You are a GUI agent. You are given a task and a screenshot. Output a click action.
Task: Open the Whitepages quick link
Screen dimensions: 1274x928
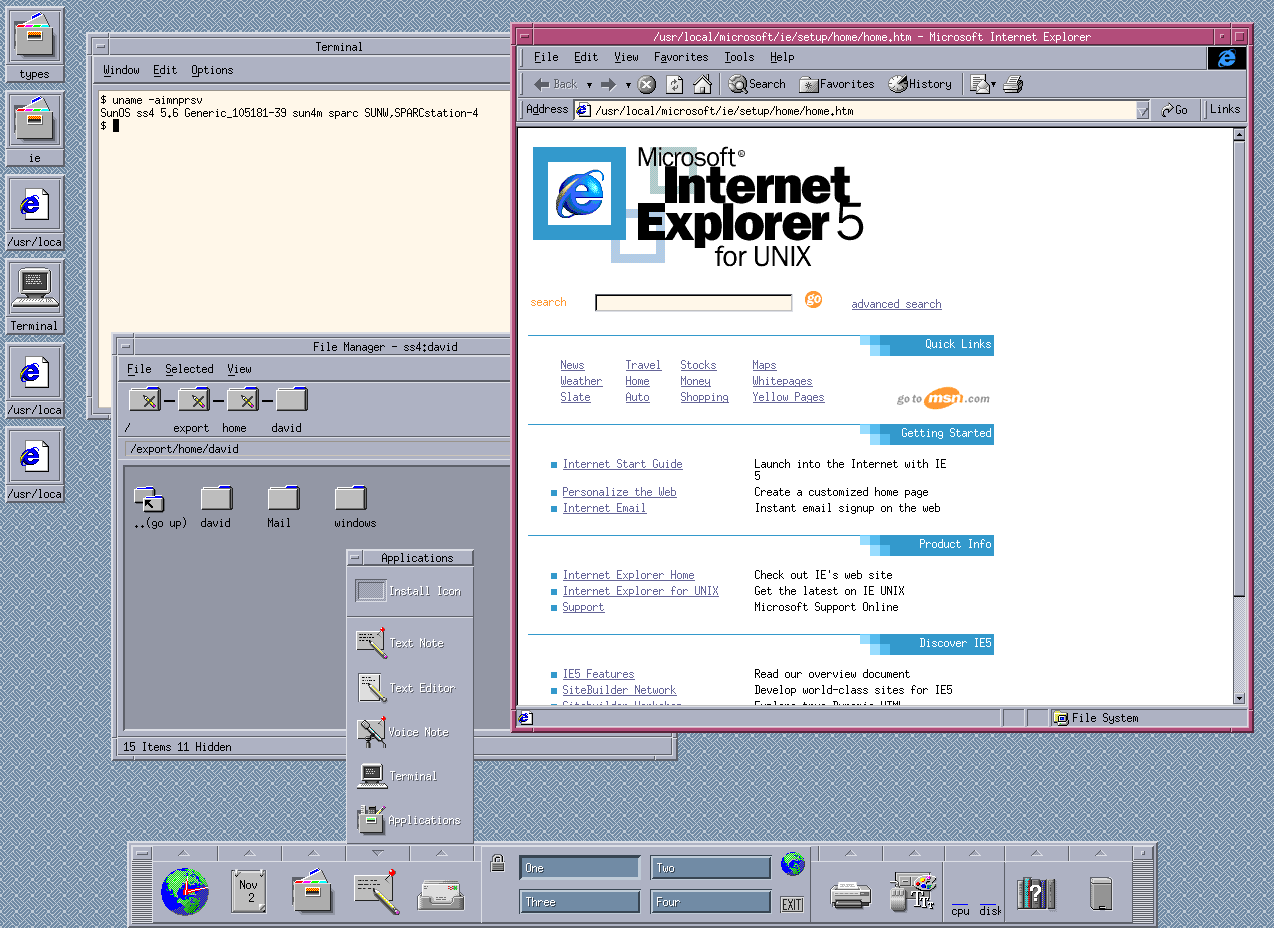pyautogui.click(x=782, y=381)
